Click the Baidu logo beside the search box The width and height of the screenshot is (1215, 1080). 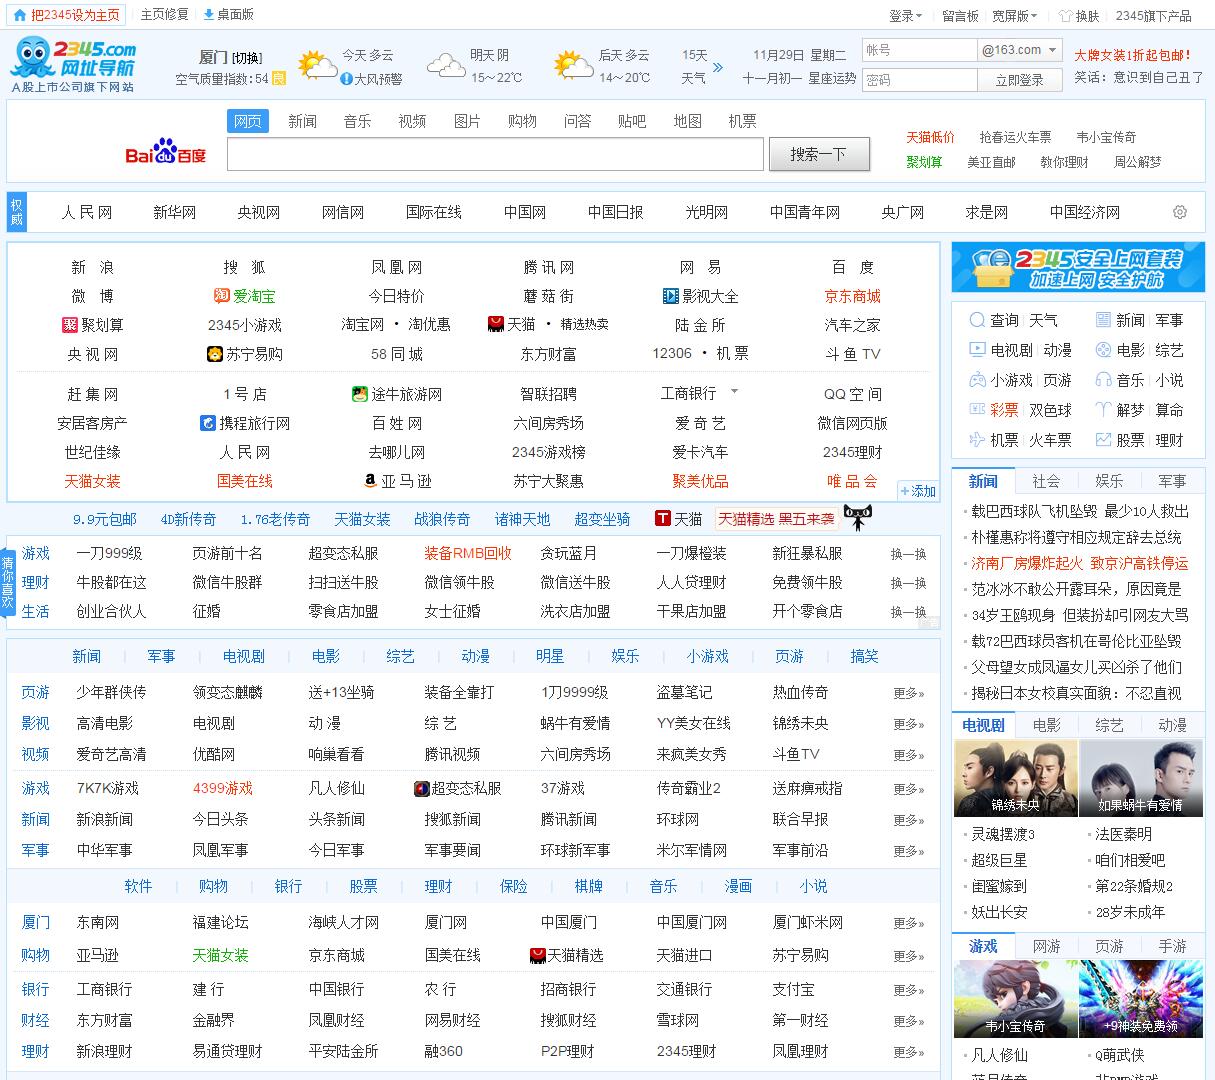(165, 153)
